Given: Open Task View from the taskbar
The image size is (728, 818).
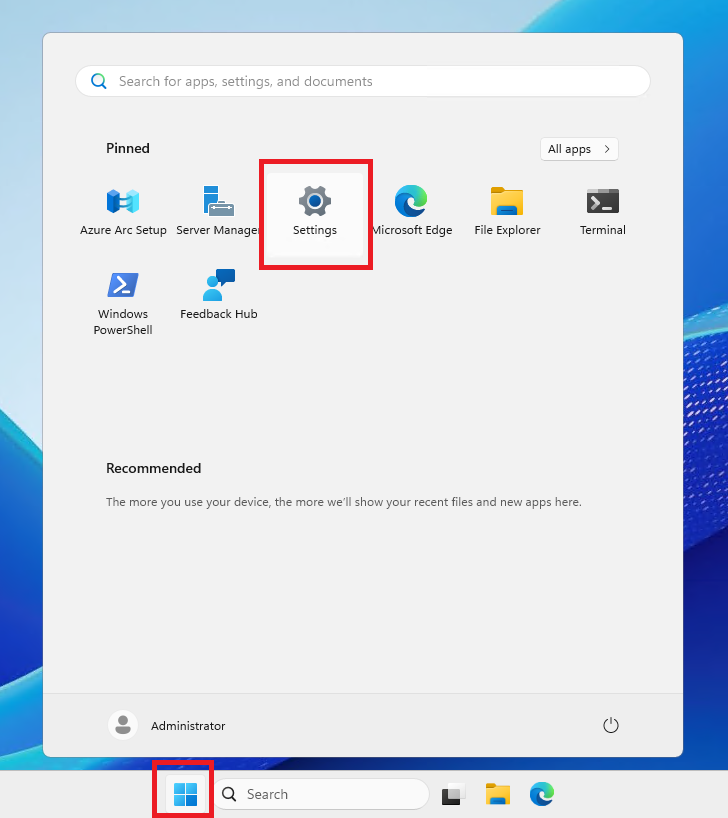Looking at the screenshot, I should (453, 794).
